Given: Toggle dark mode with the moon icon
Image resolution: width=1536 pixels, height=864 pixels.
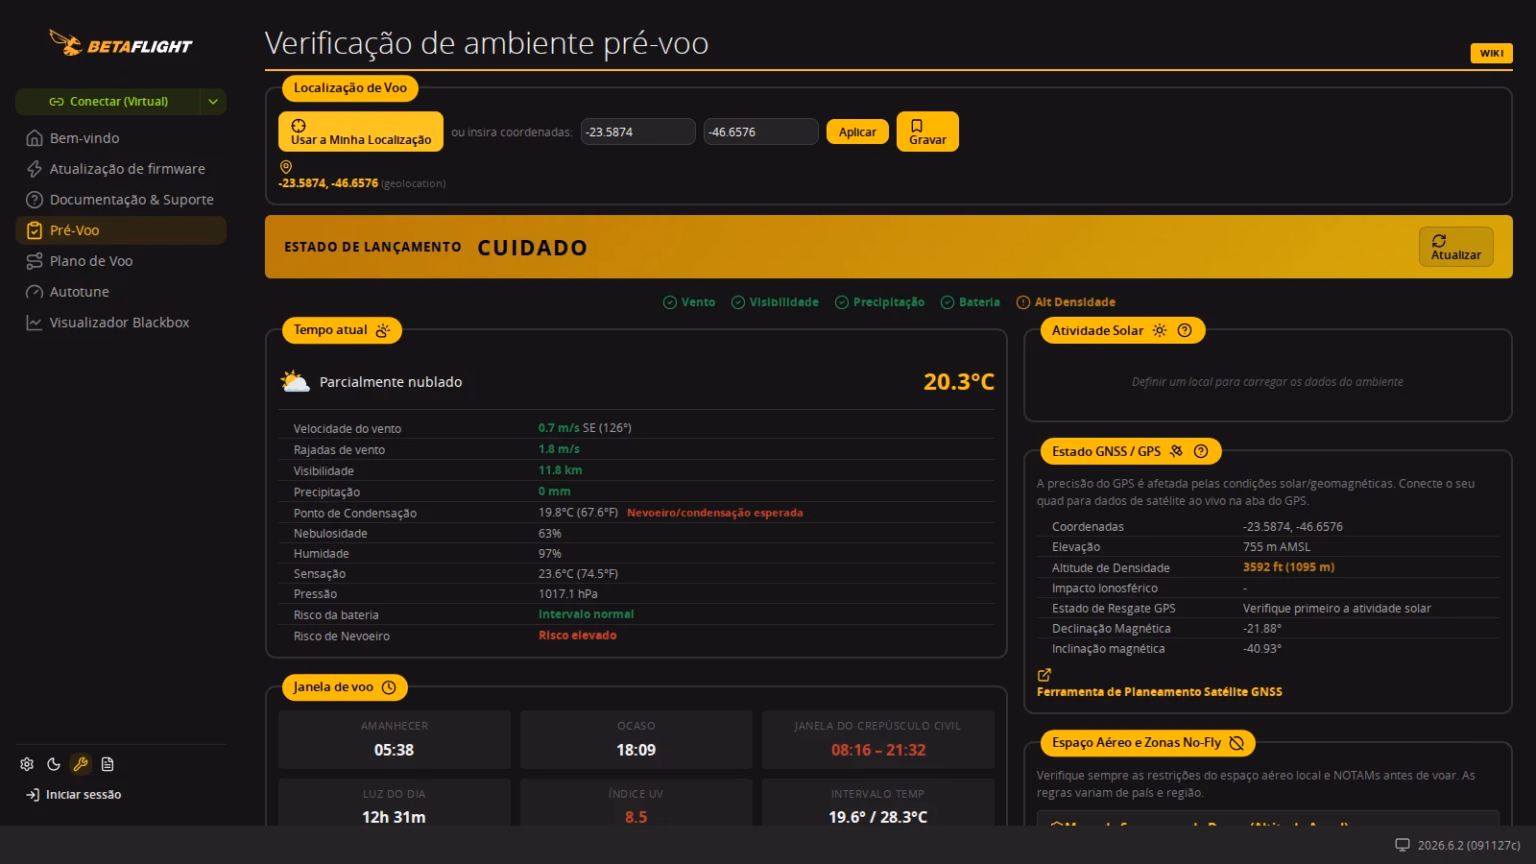Looking at the screenshot, I should coord(54,764).
